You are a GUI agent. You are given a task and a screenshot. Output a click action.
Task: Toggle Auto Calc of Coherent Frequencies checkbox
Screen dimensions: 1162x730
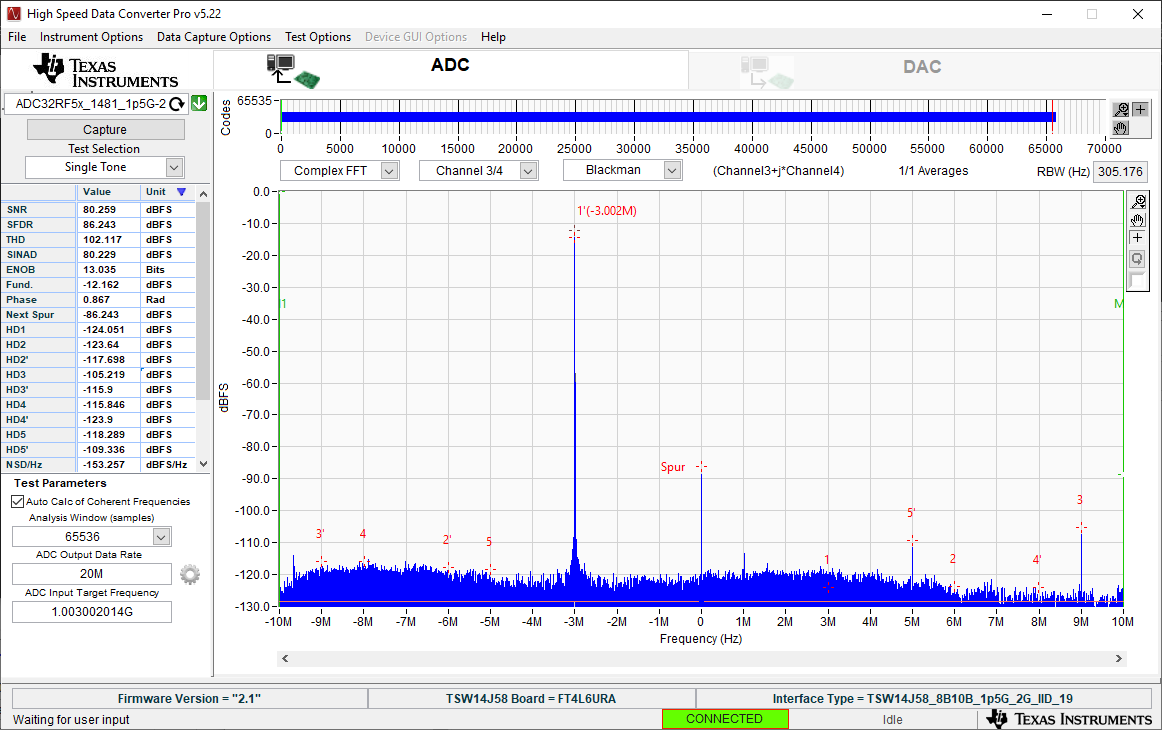[18, 502]
